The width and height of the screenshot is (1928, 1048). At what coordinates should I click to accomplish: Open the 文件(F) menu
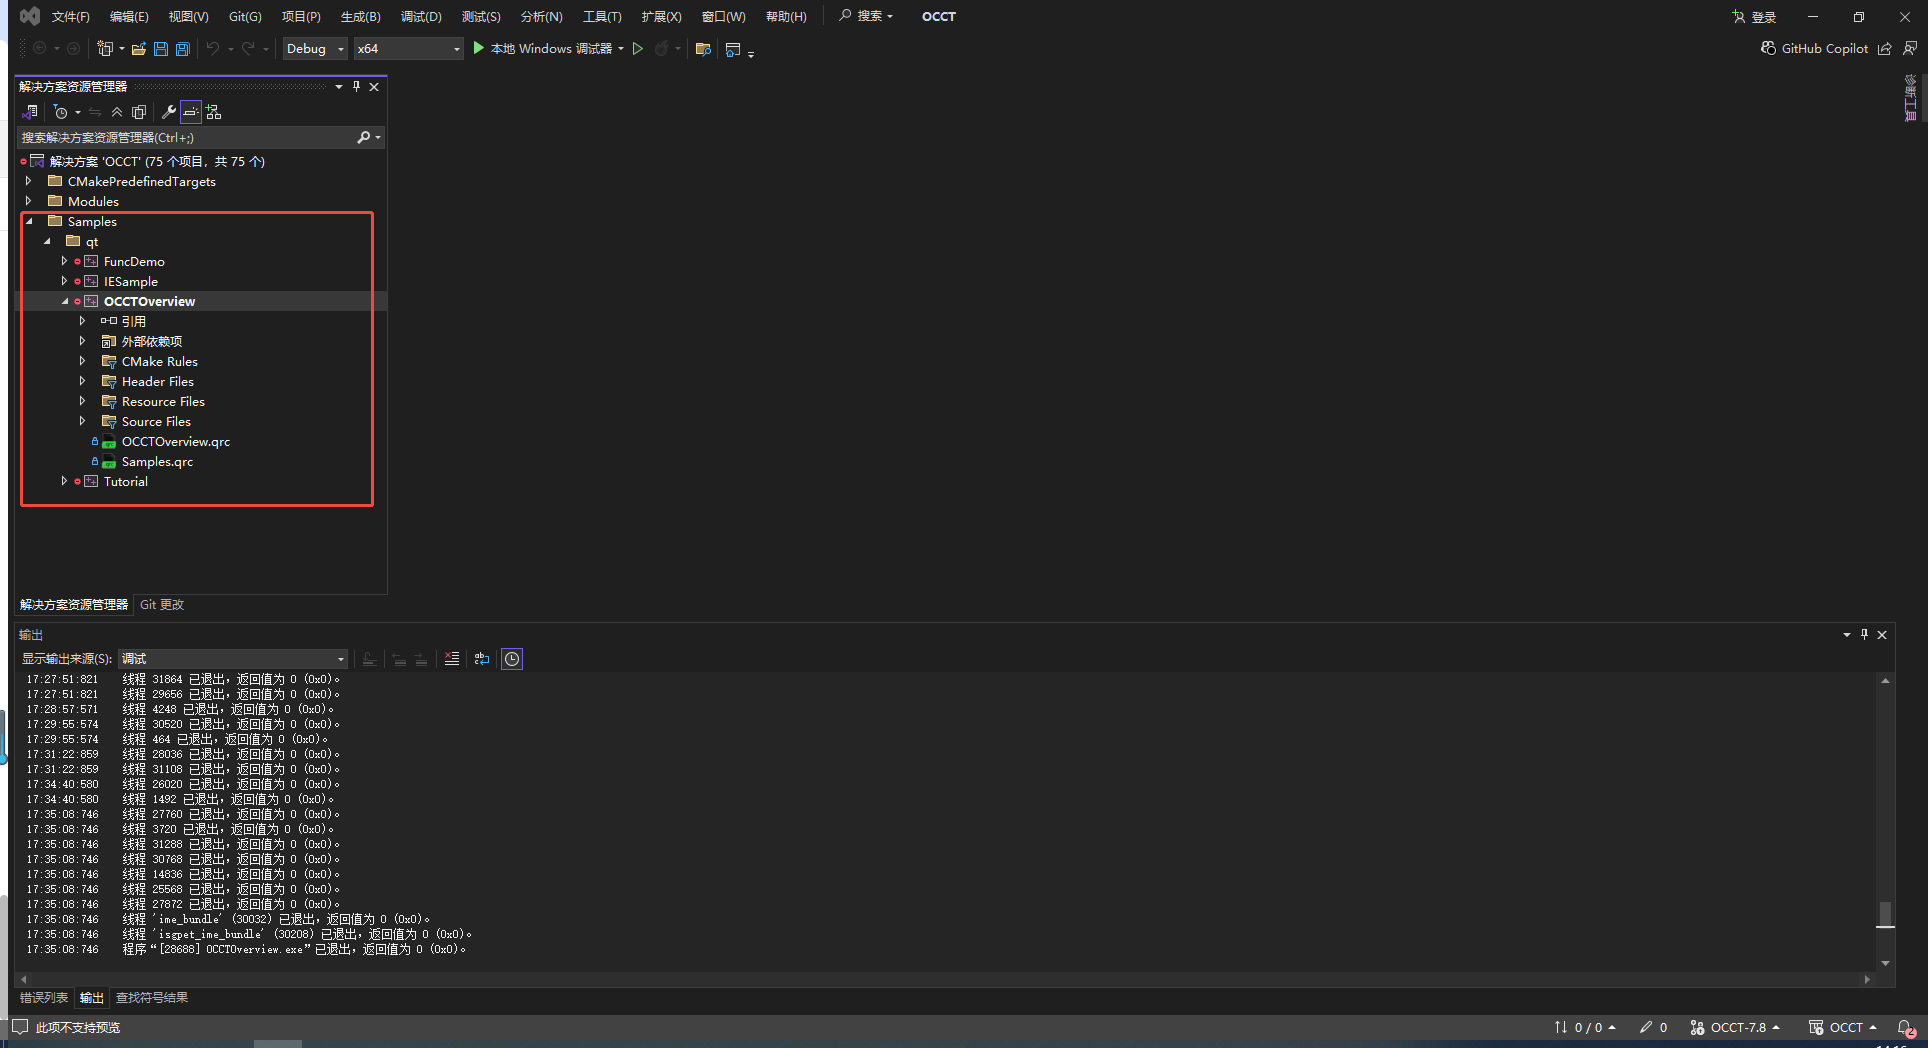click(x=70, y=16)
